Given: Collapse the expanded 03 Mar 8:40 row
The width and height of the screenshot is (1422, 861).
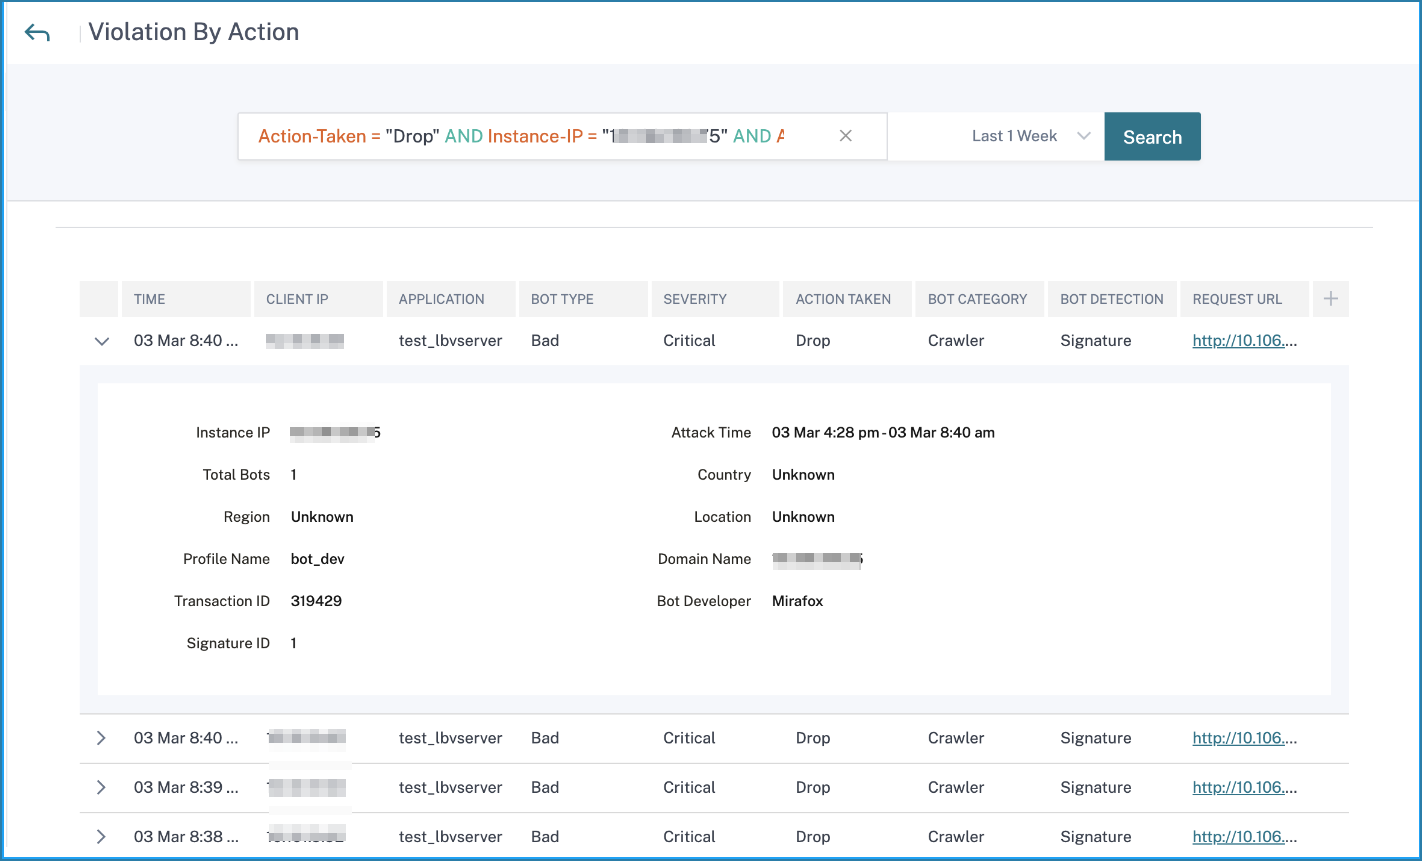Looking at the screenshot, I should 101,341.
